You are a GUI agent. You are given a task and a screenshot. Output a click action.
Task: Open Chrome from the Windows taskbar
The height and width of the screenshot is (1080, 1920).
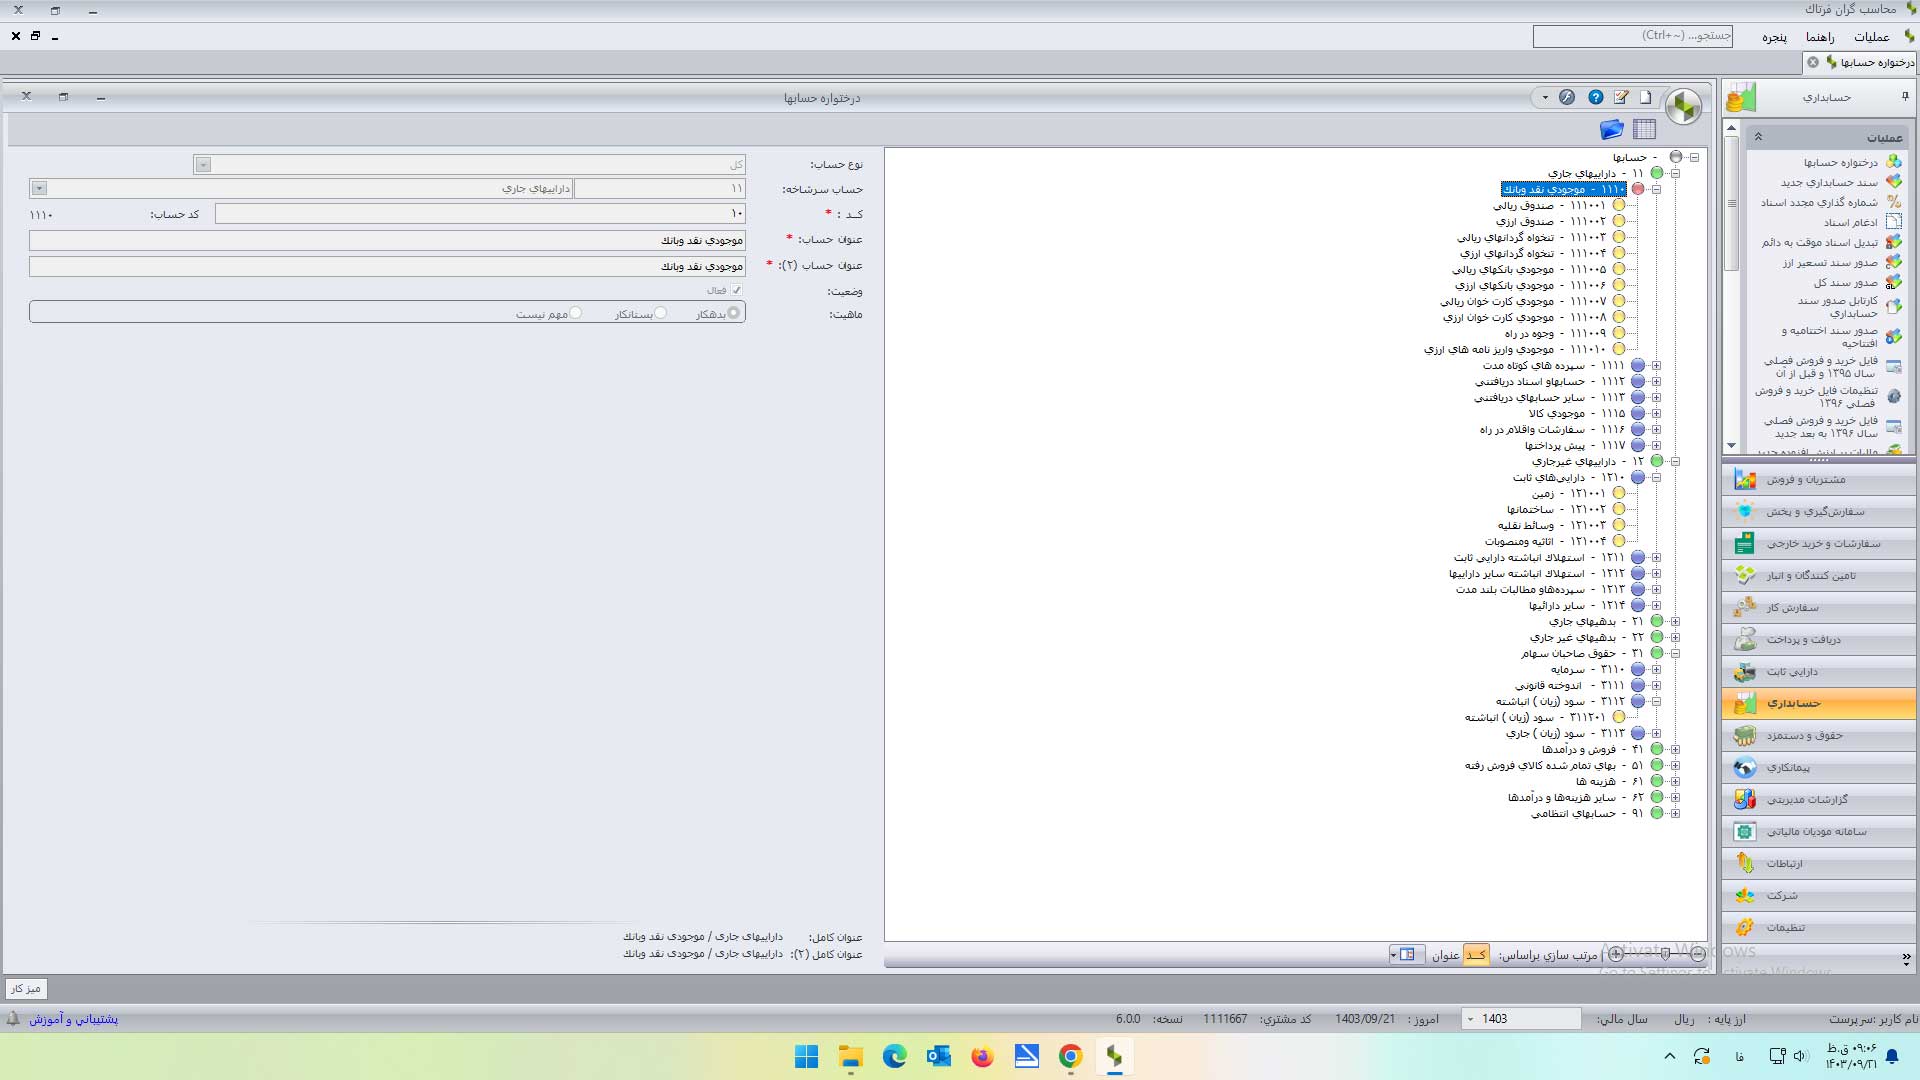[x=1070, y=1056]
